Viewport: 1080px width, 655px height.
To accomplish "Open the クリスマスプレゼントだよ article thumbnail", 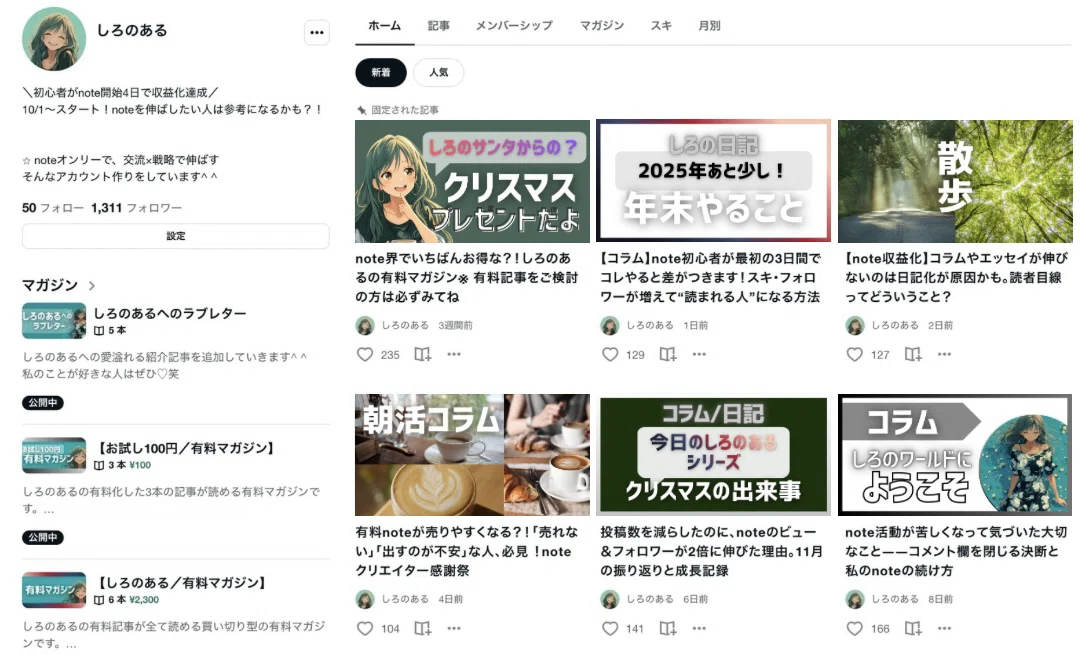I will (x=472, y=181).
